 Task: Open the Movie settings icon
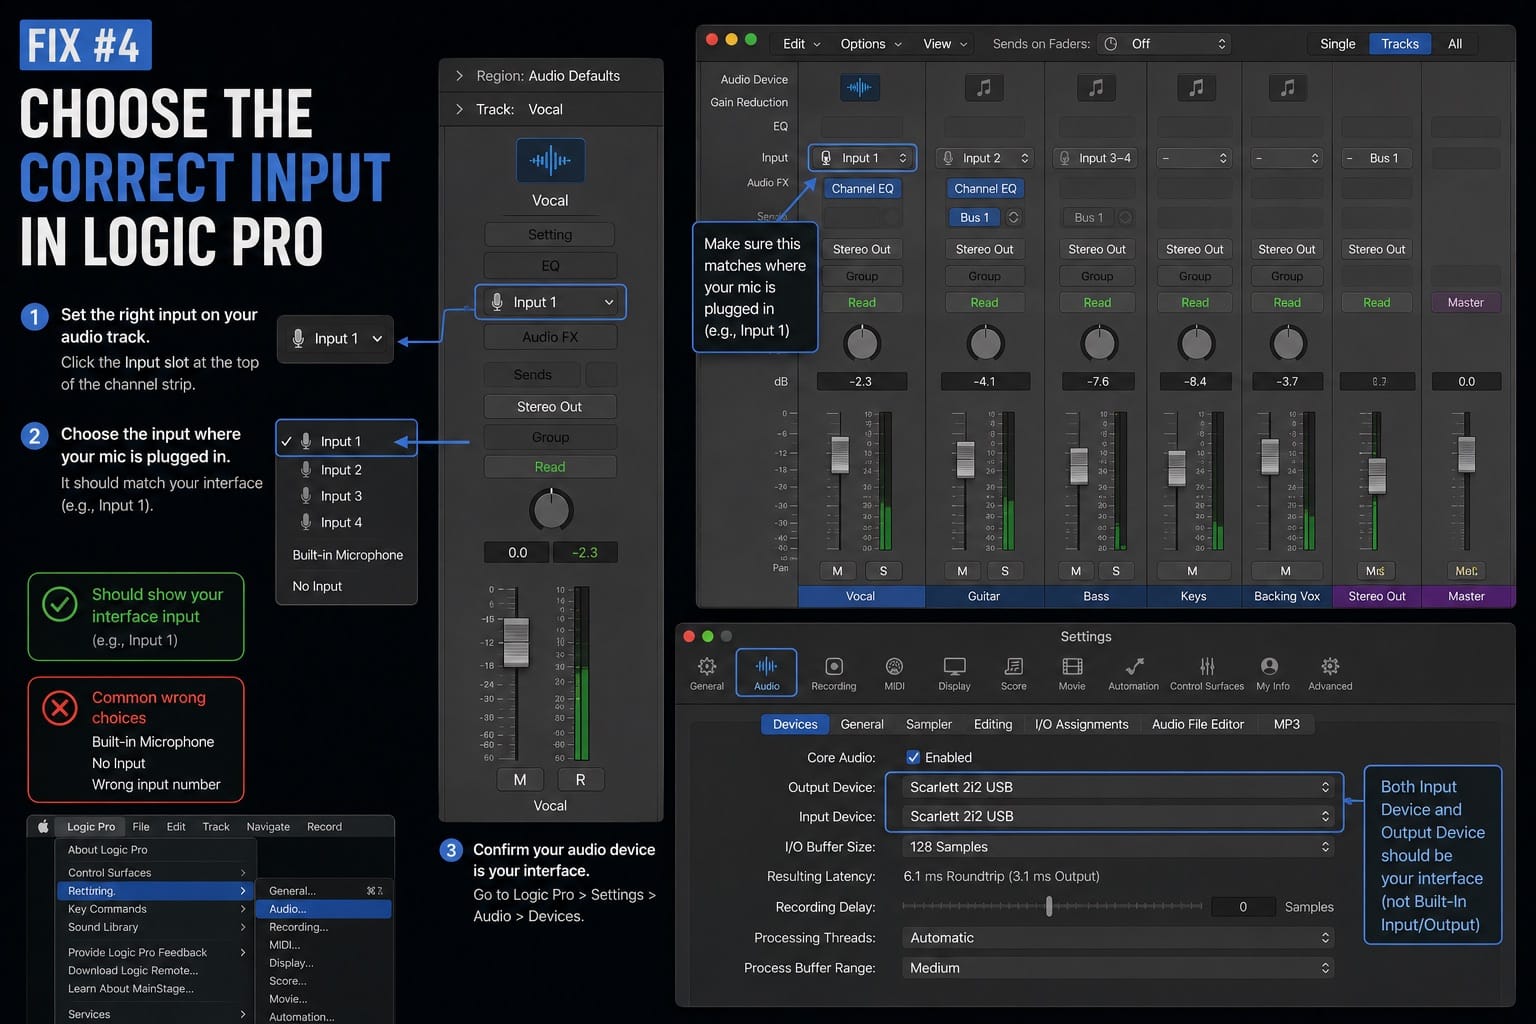tap(1072, 673)
